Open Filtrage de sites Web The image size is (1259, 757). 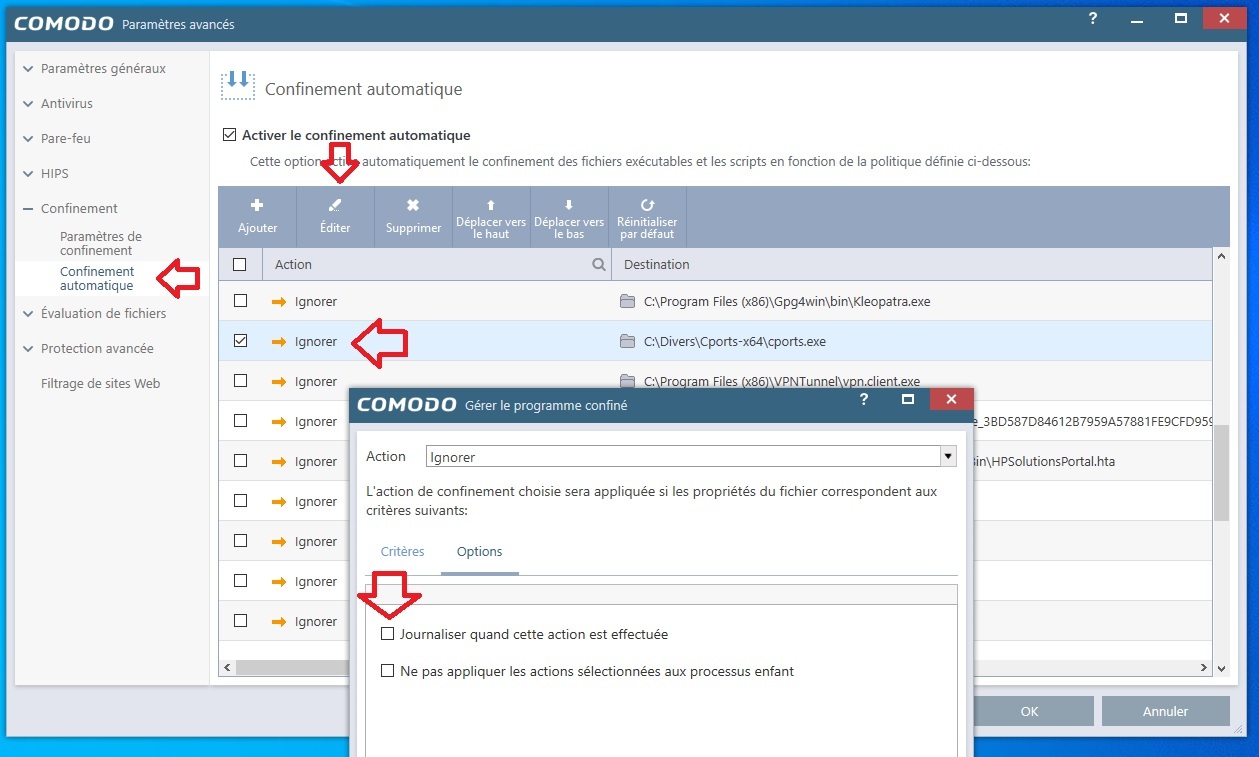click(x=100, y=384)
